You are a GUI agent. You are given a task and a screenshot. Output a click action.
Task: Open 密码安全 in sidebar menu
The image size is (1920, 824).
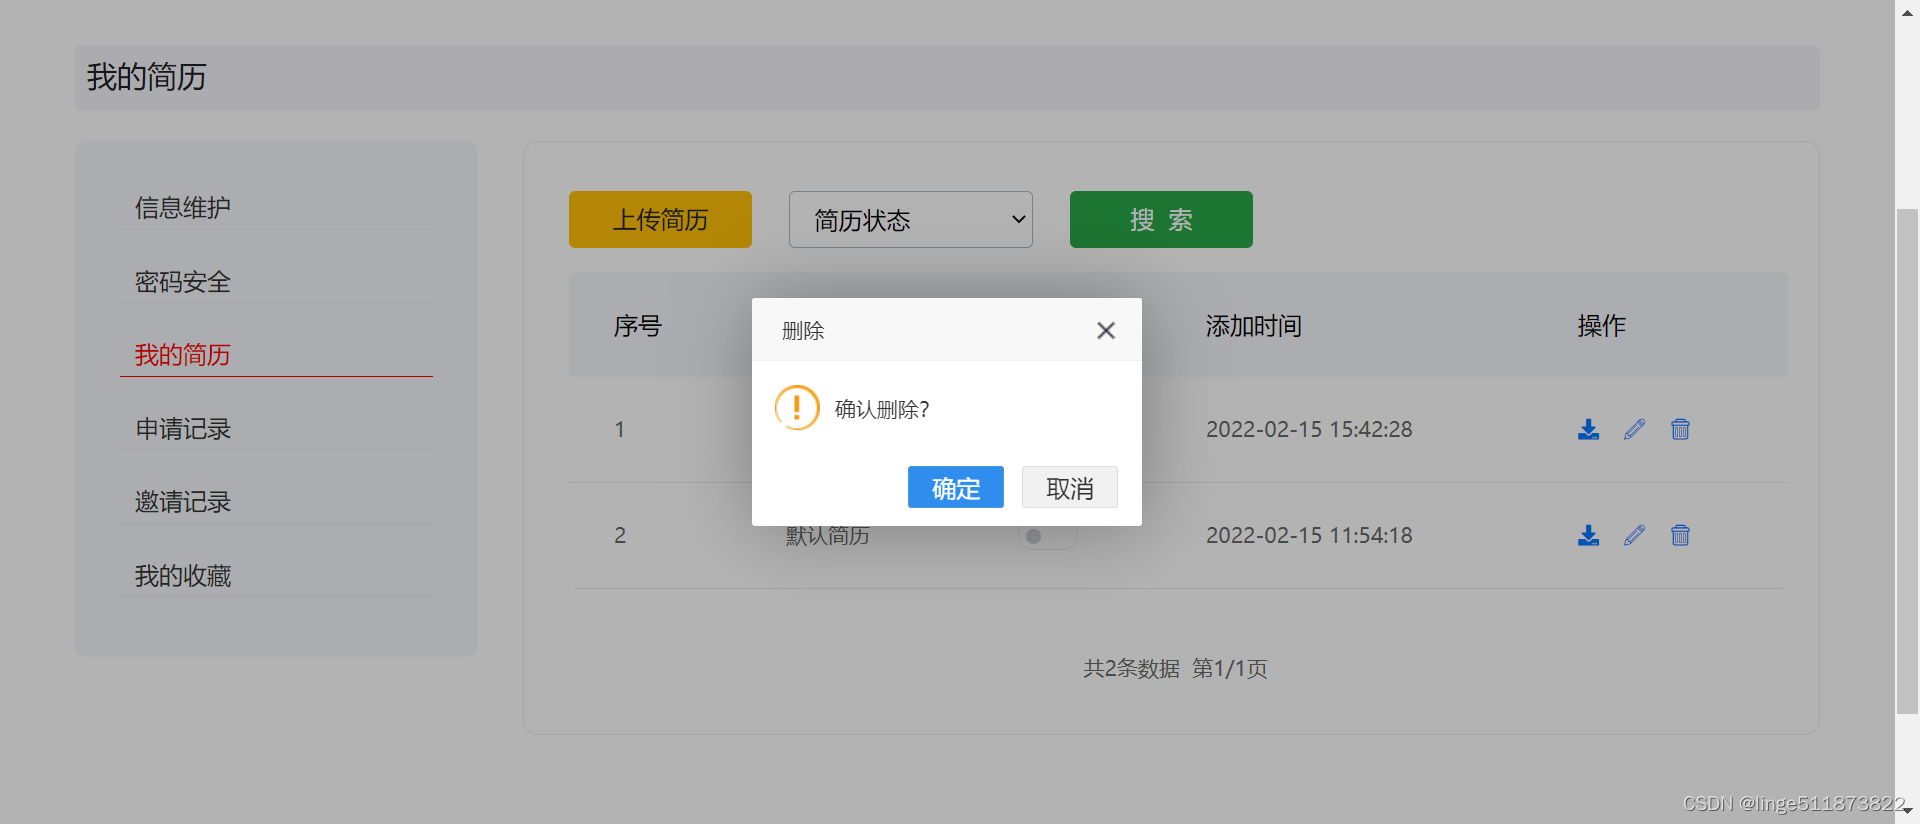pyautogui.click(x=183, y=282)
